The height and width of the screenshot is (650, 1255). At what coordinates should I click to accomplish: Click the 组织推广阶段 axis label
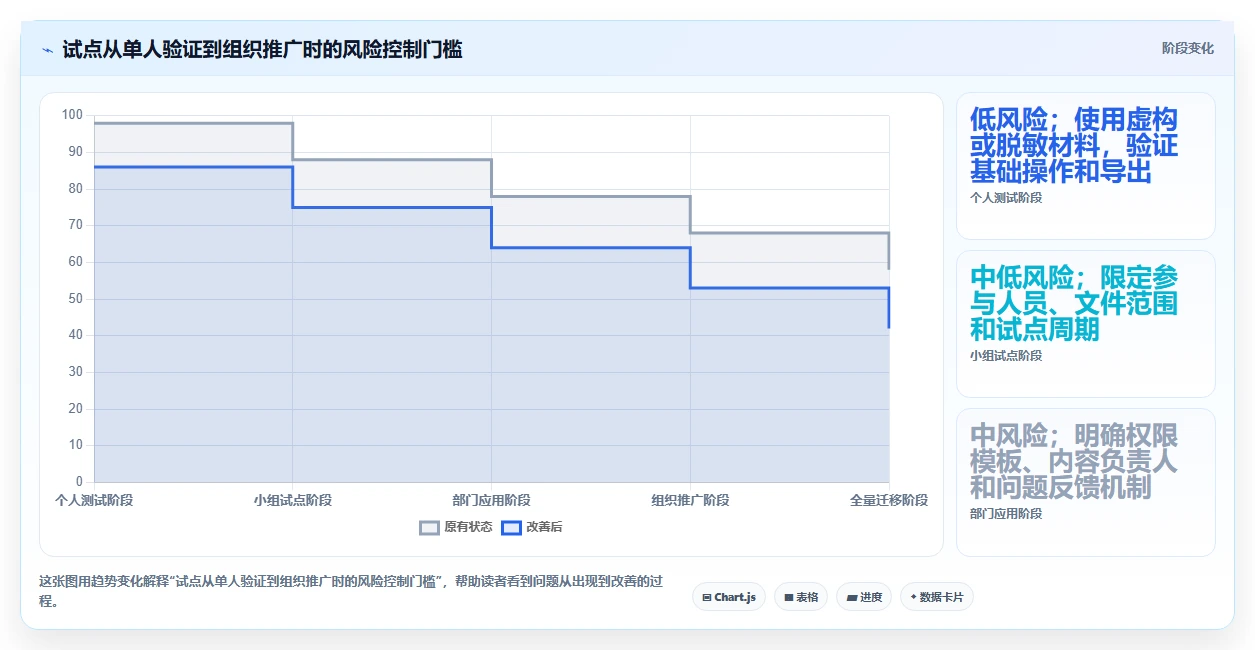click(x=690, y=500)
